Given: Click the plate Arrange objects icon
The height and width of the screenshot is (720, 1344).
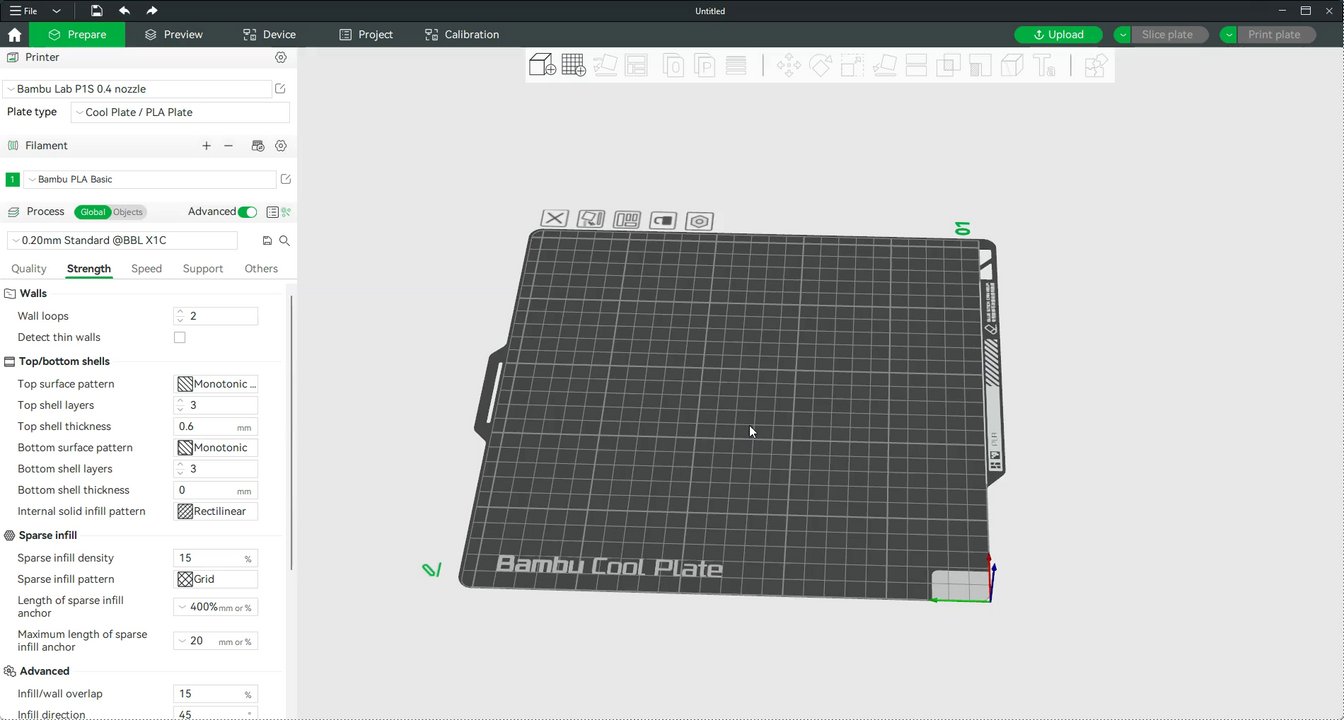Looking at the screenshot, I should 627,219.
